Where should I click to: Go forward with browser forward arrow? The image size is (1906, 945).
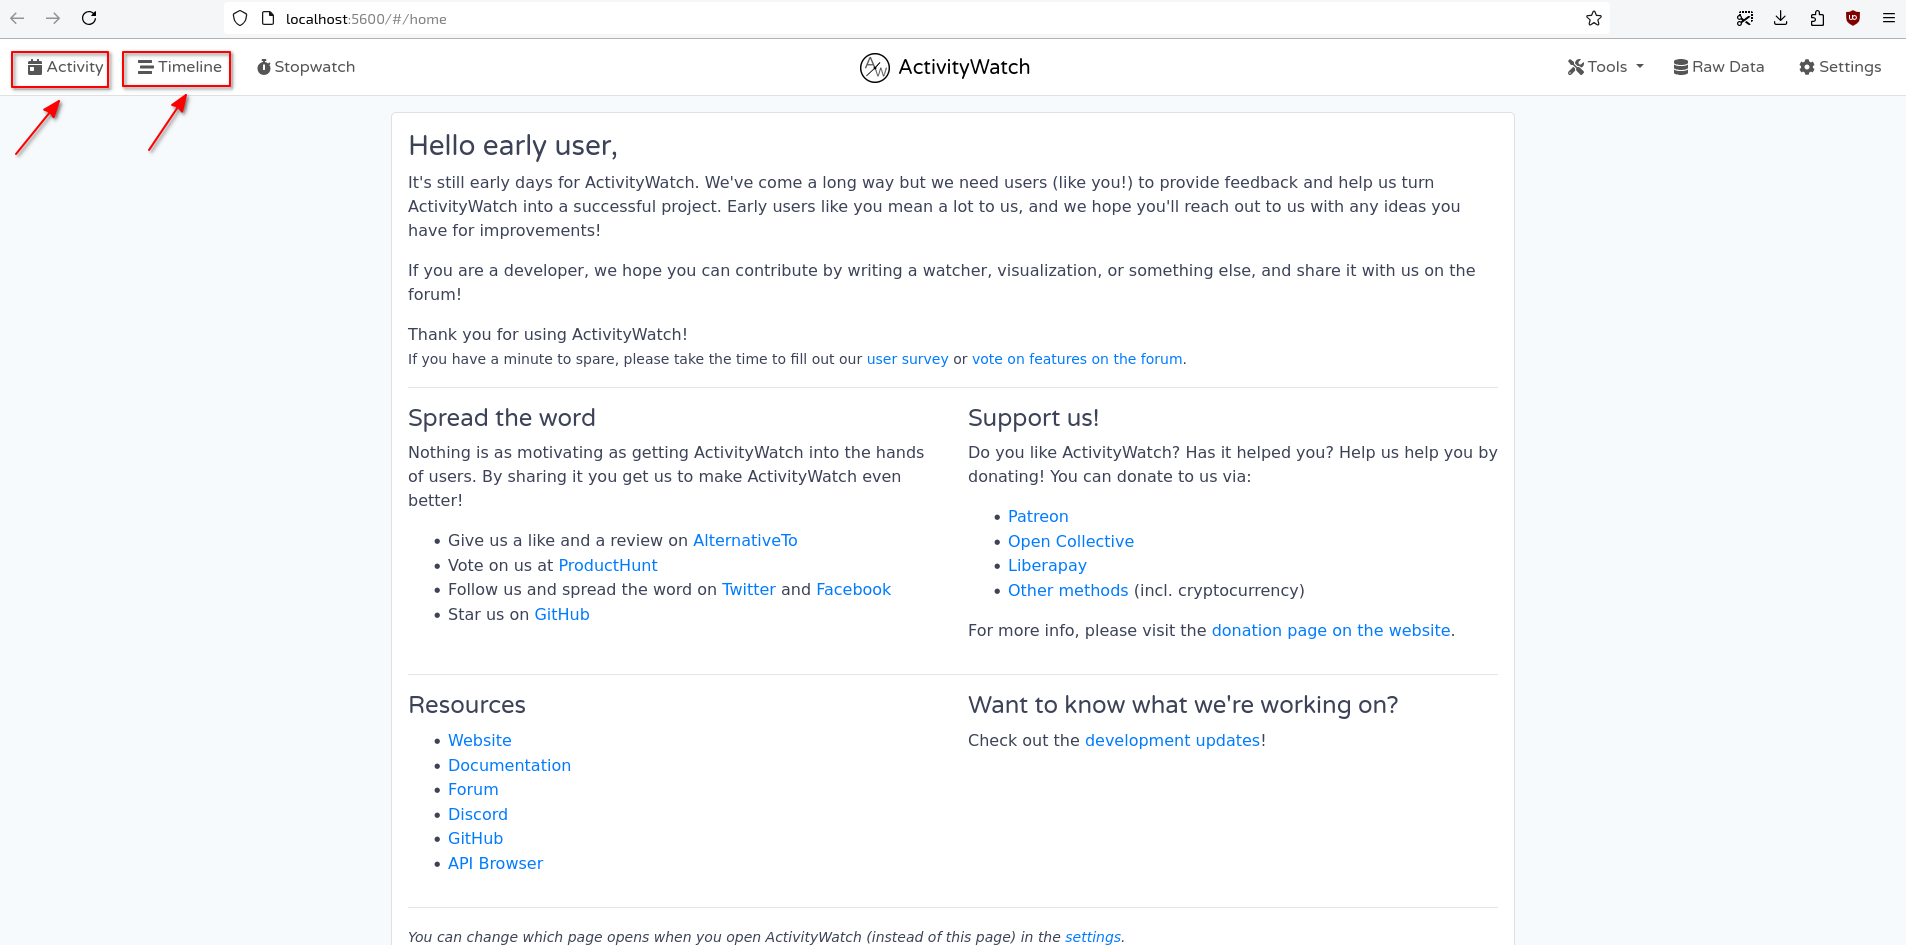click(53, 18)
